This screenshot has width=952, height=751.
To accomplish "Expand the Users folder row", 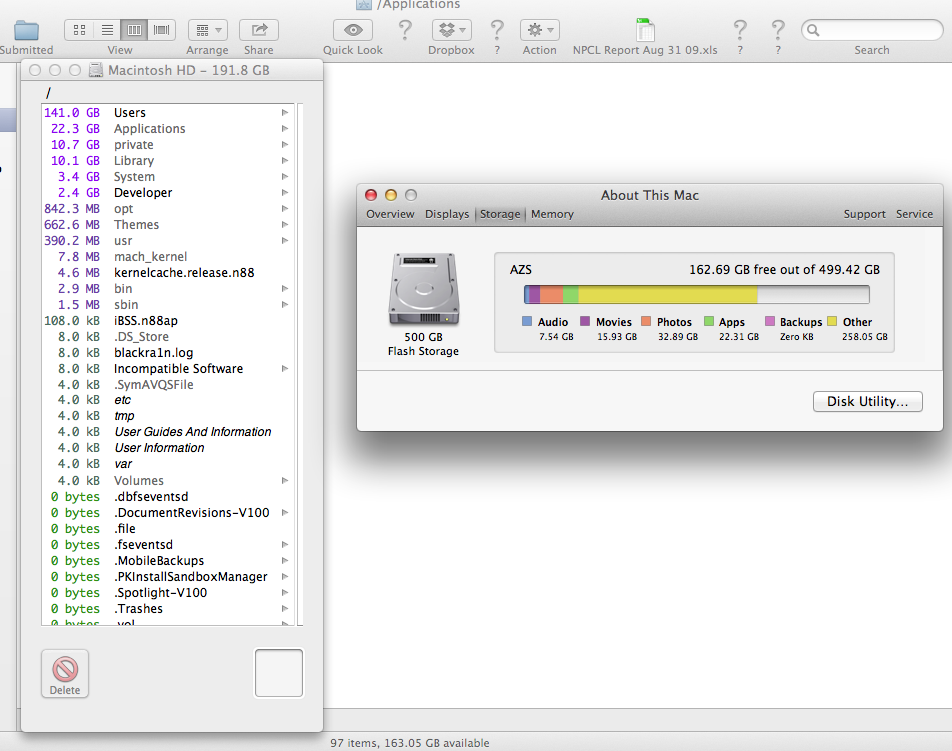I will click(x=285, y=113).
